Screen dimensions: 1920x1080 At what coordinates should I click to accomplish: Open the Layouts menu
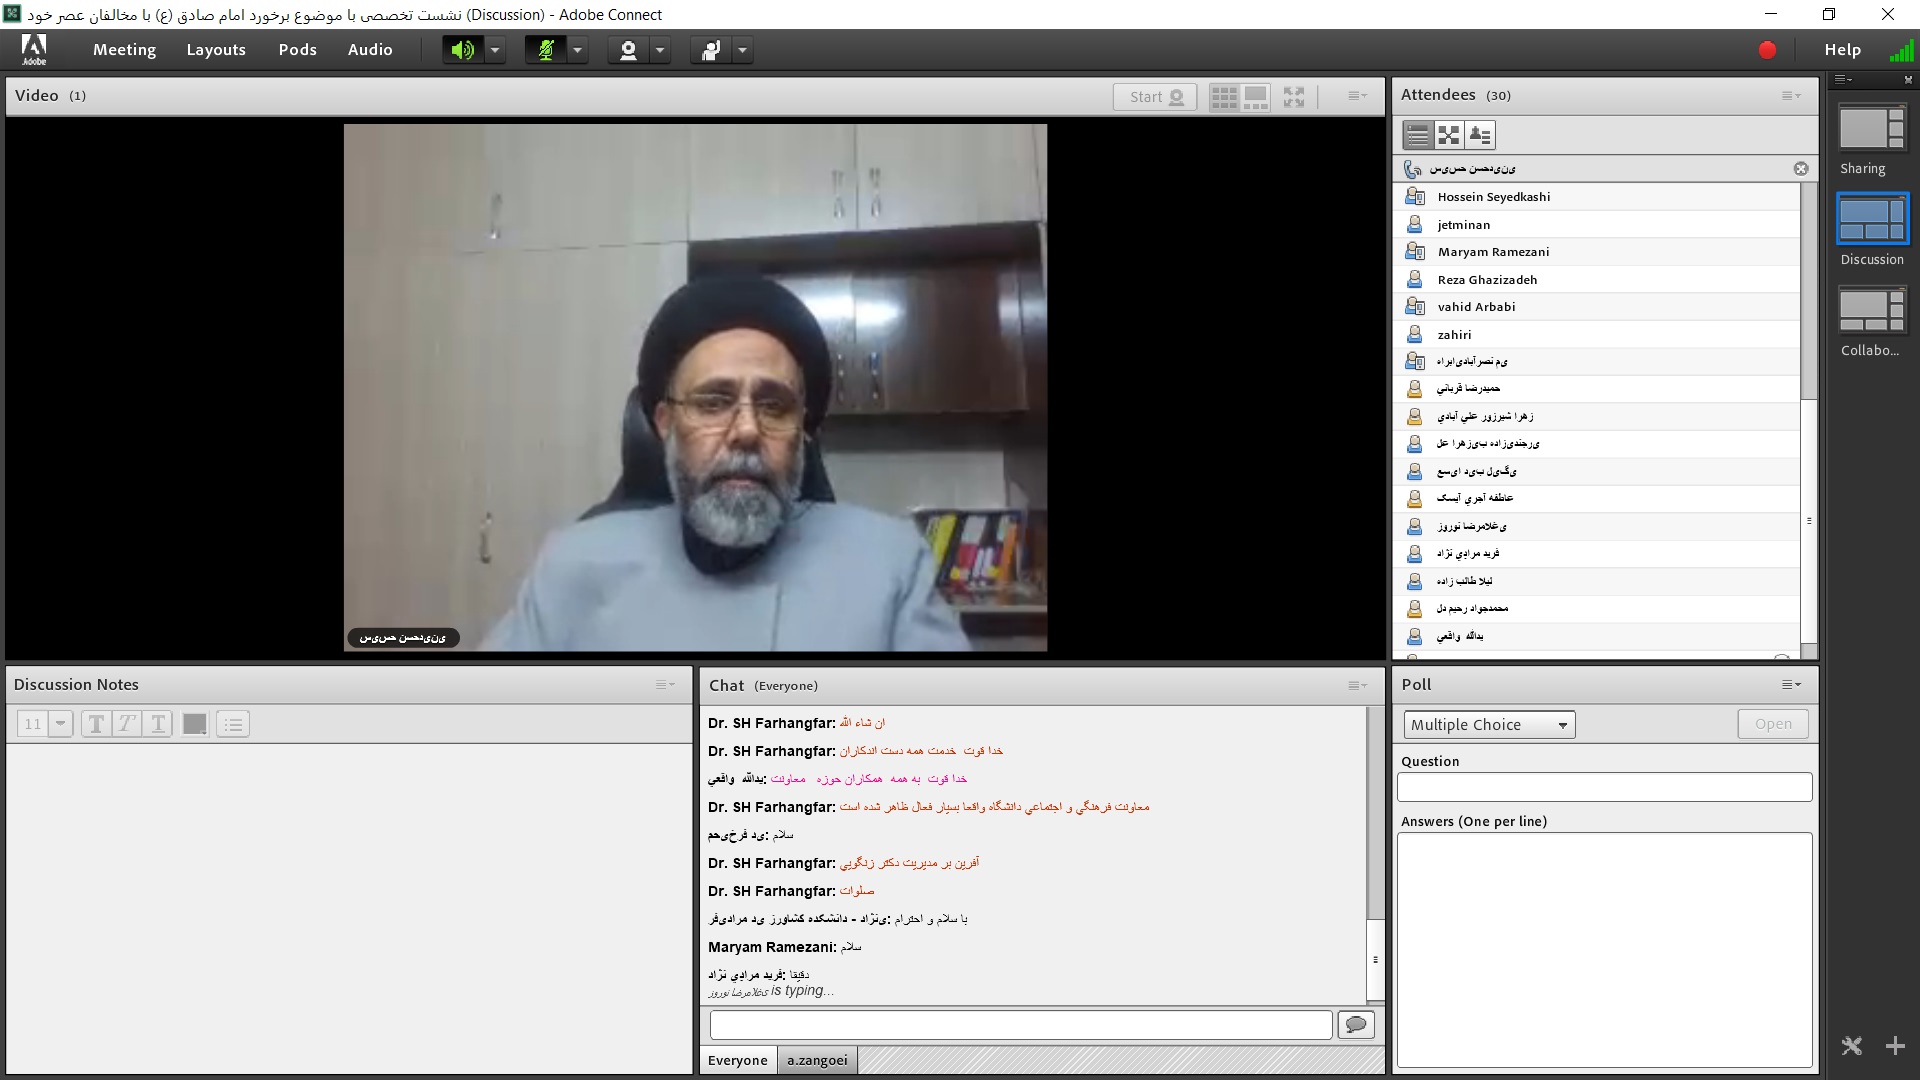pos(216,50)
